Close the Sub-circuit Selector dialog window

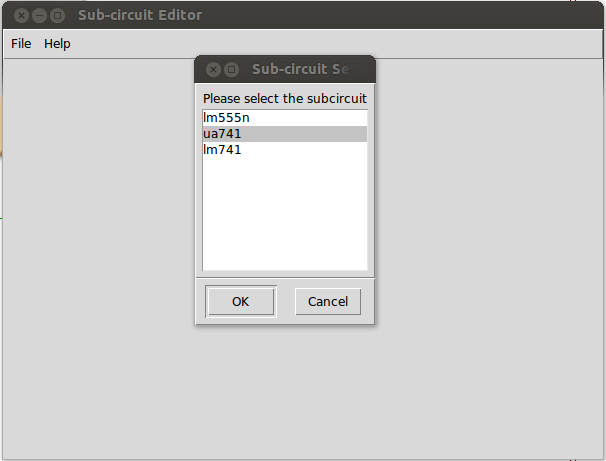click(x=213, y=70)
